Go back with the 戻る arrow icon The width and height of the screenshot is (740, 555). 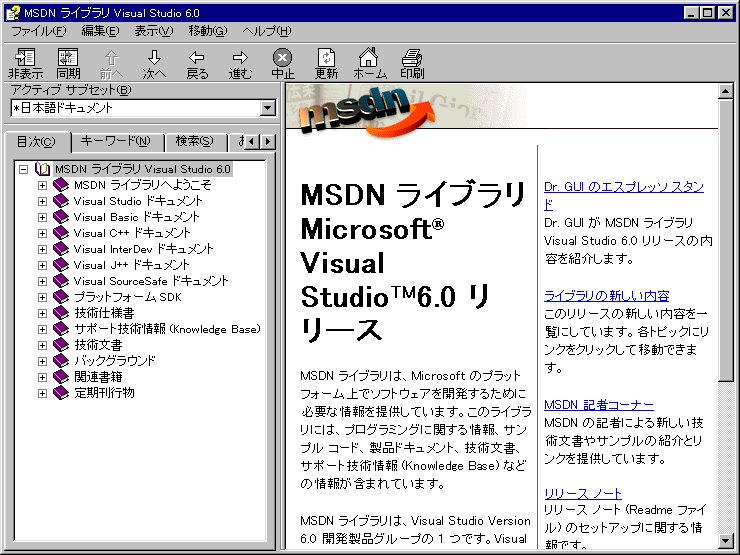[197, 58]
